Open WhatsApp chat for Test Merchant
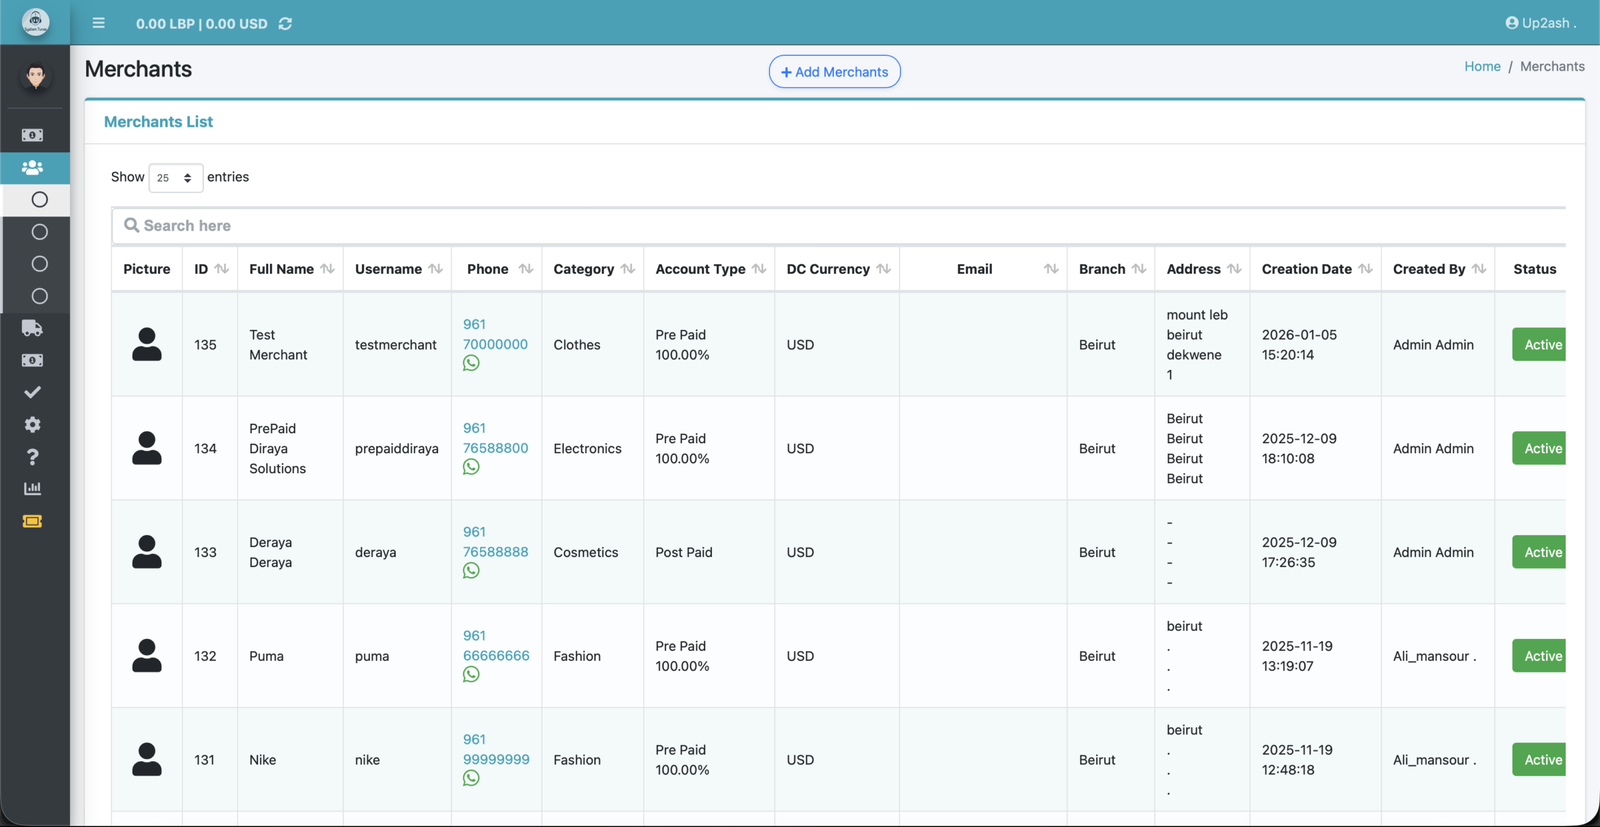 tap(471, 363)
